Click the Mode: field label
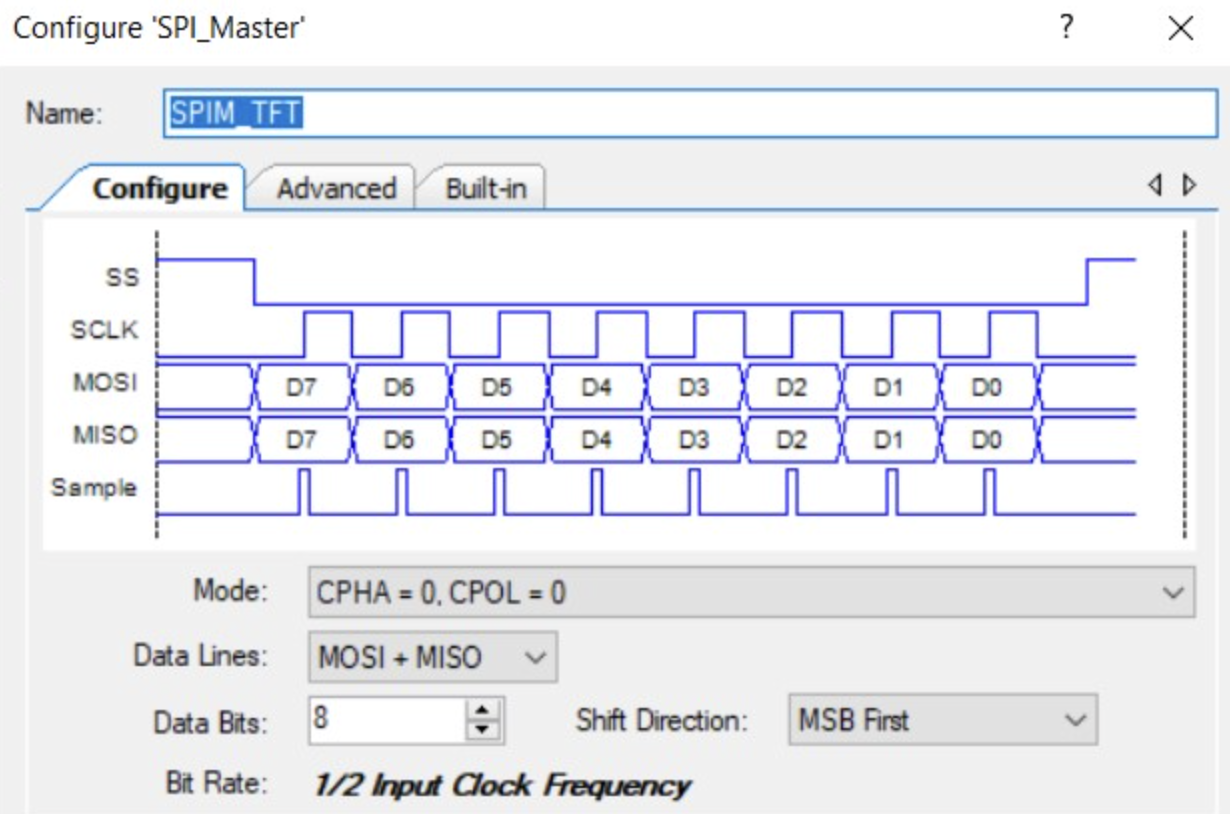This screenshot has width=1230, height=814. pyautogui.click(x=231, y=591)
